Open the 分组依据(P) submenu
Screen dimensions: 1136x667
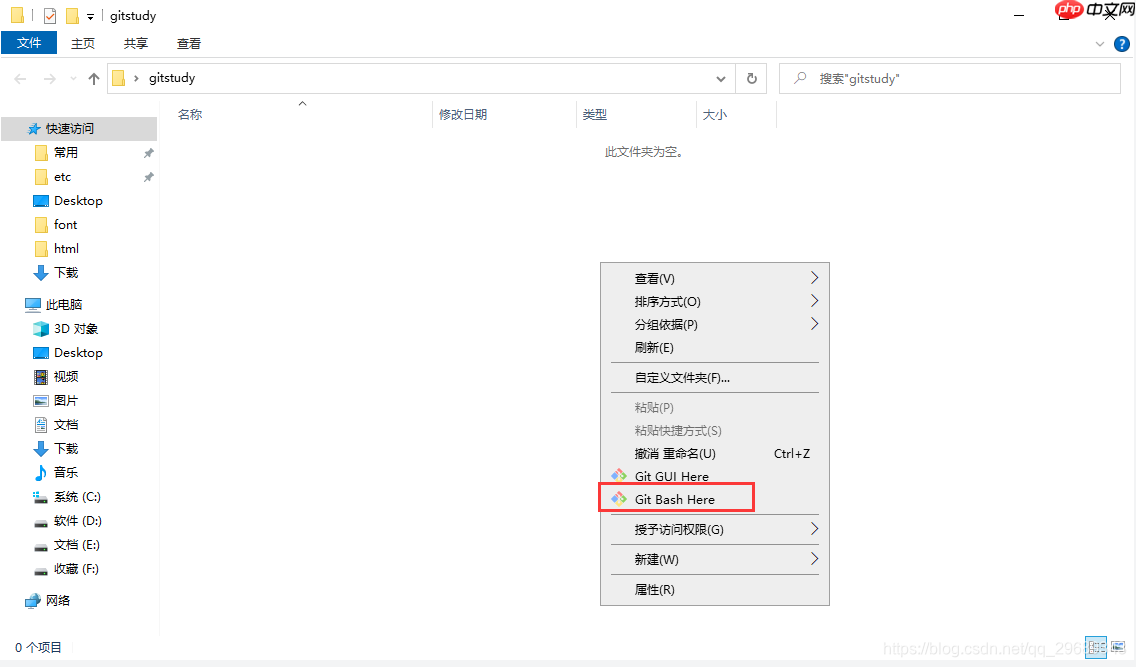pos(714,324)
